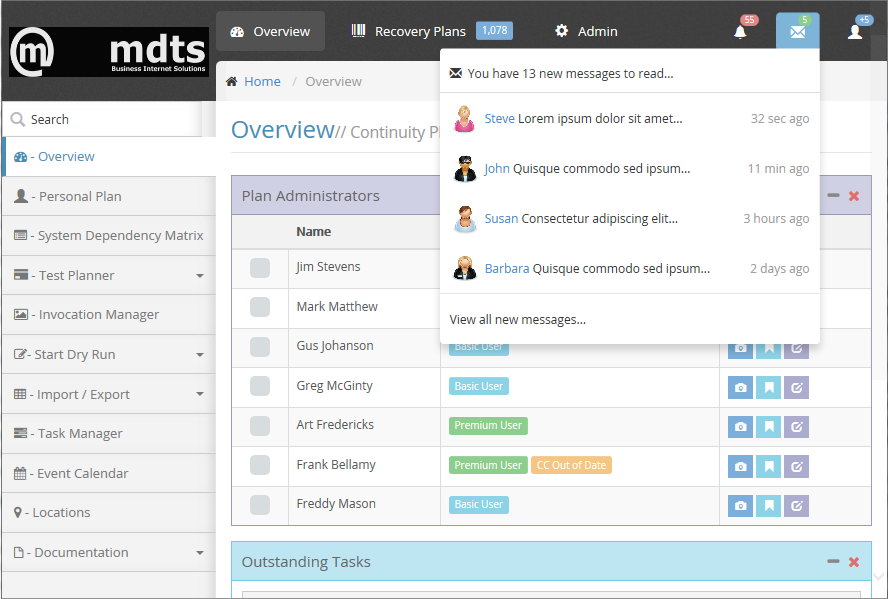The width and height of the screenshot is (888, 599).
Task: Open View all new messages link
Action: pyautogui.click(x=518, y=319)
